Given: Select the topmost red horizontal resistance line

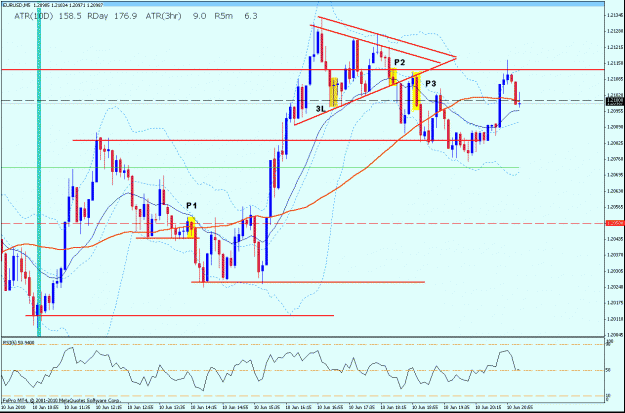Looking at the screenshot, I should tap(303, 69).
